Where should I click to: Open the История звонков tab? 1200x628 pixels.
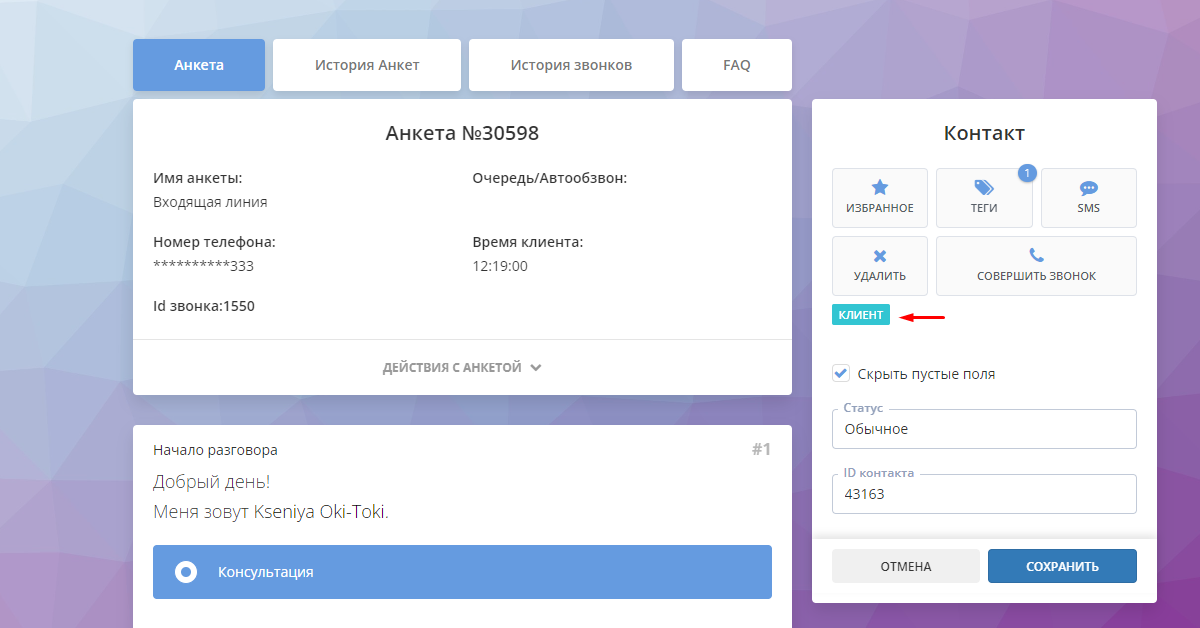pyautogui.click(x=571, y=65)
